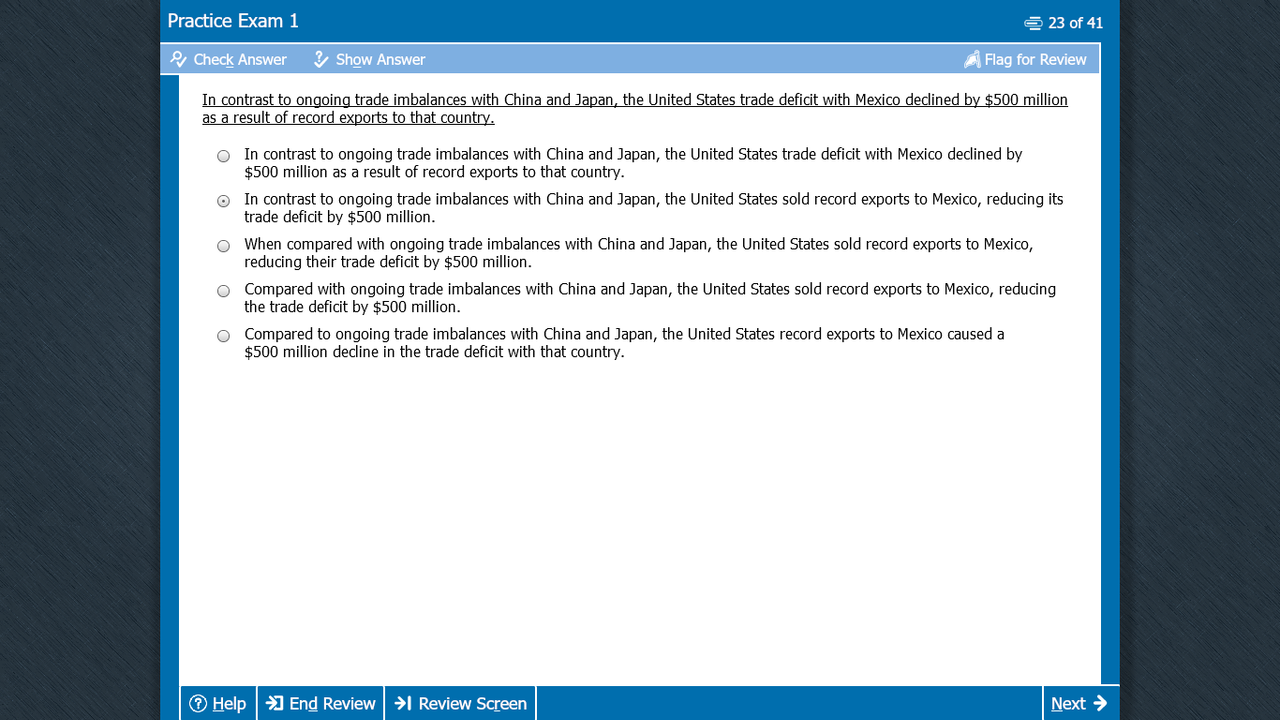Click the '23 of 41' counter text

tap(1075, 23)
